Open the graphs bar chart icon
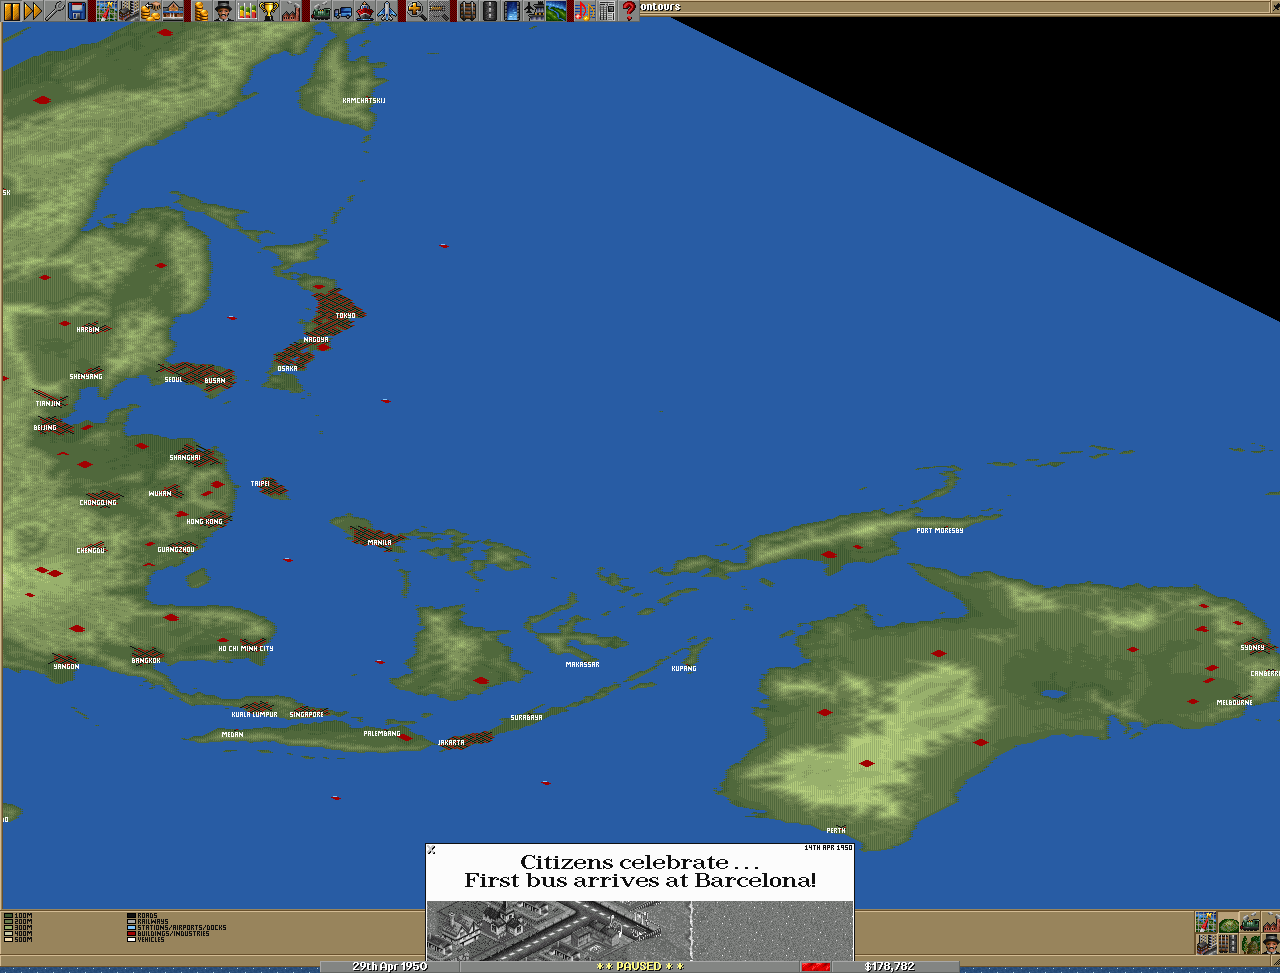1280x973 pixels. coord(245,11)
